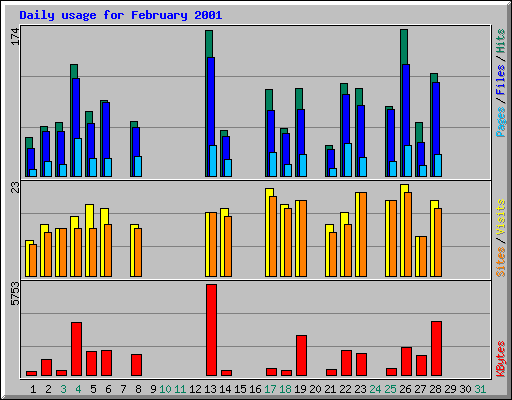Click day 1 on the x-axis
512x400 pixels.
(x=33, y=389)
